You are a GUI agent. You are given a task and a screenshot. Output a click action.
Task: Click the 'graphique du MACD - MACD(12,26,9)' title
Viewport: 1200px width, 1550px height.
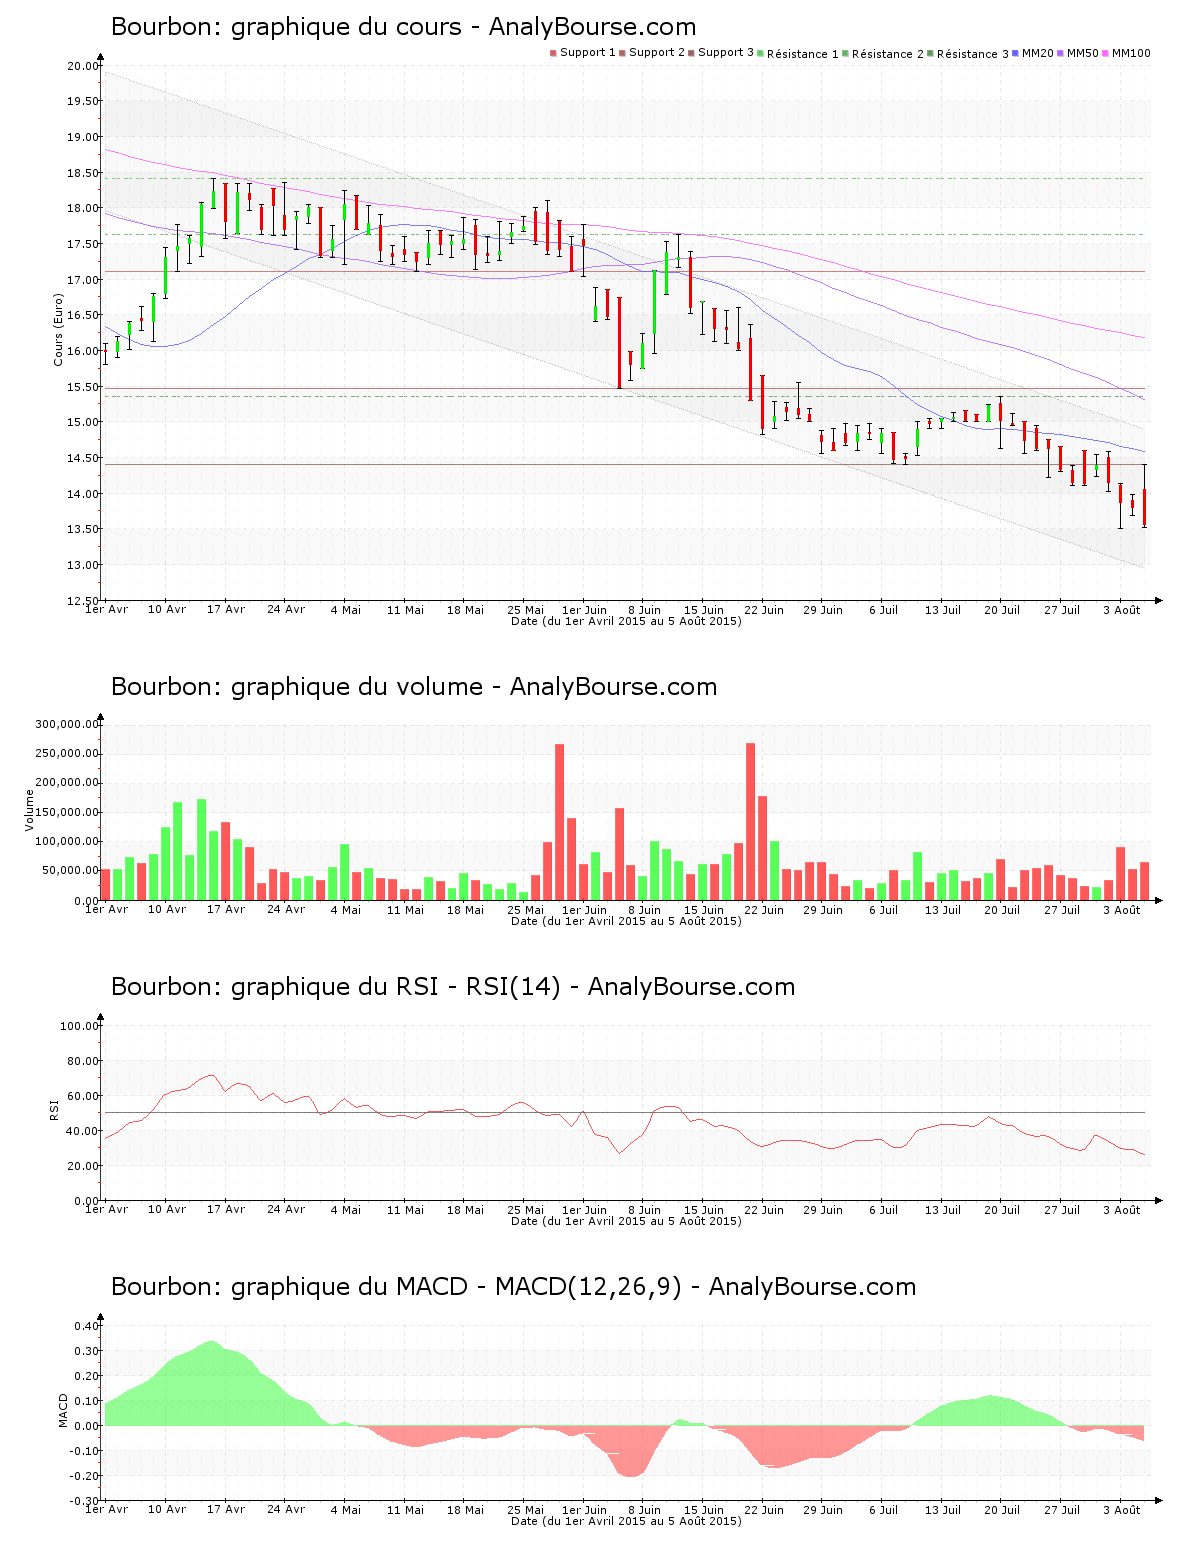coord(456,1287)
